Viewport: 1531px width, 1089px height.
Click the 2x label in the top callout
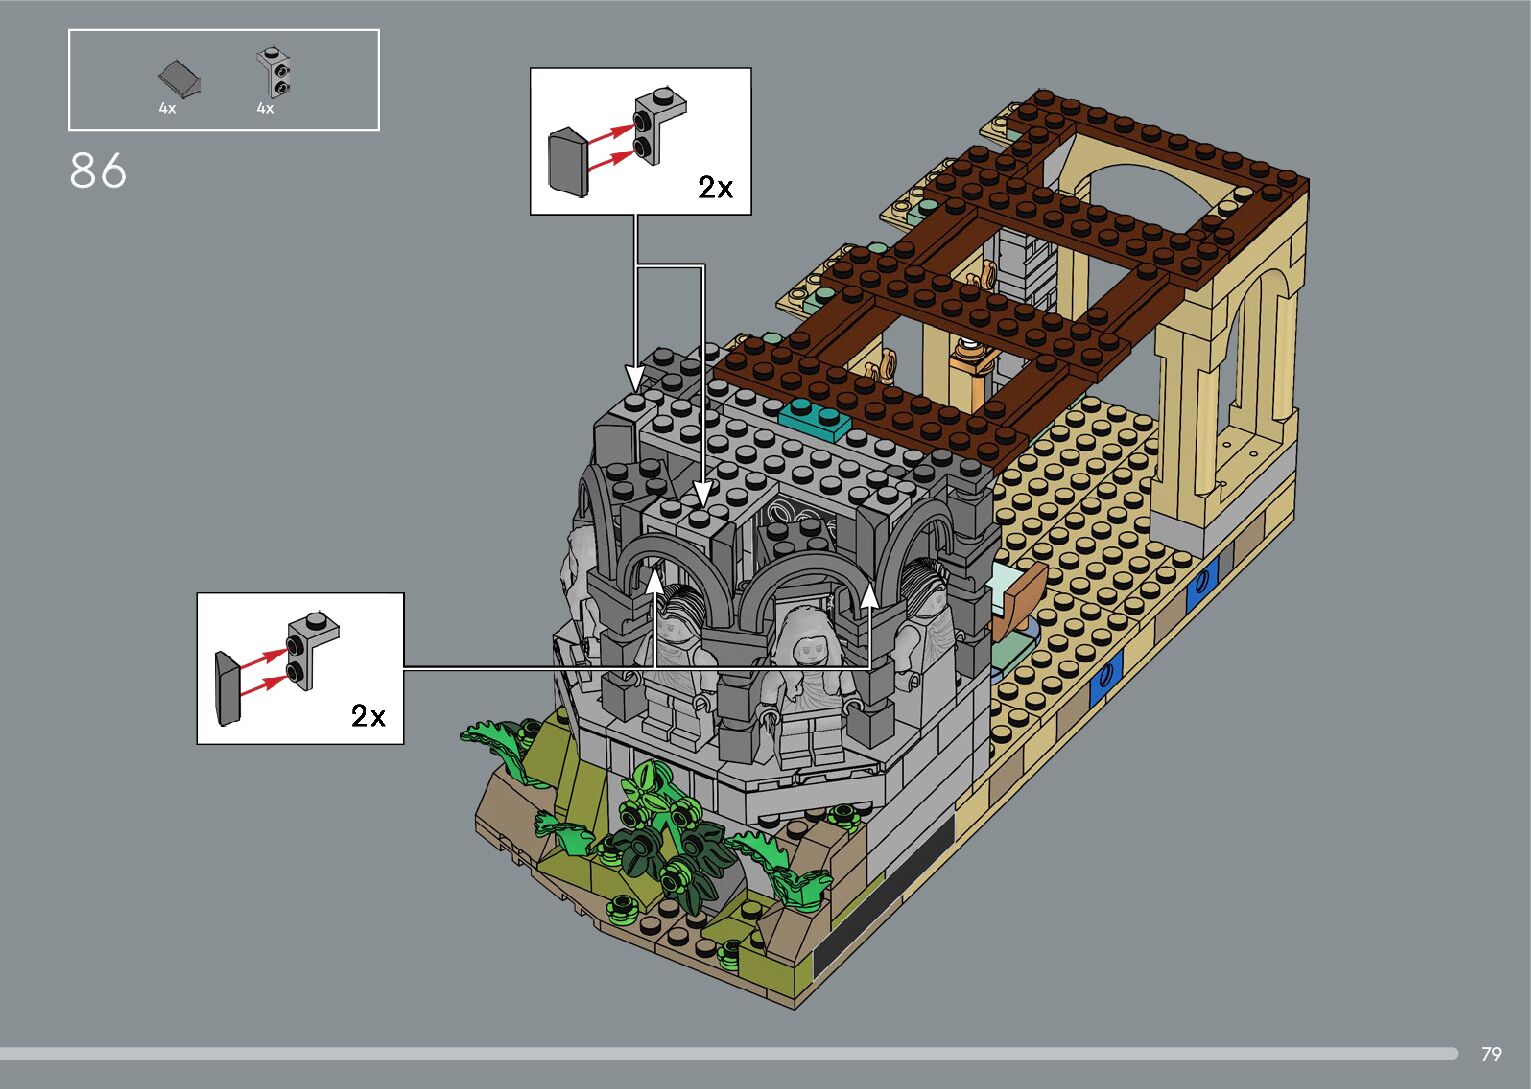tap(715, 187)
